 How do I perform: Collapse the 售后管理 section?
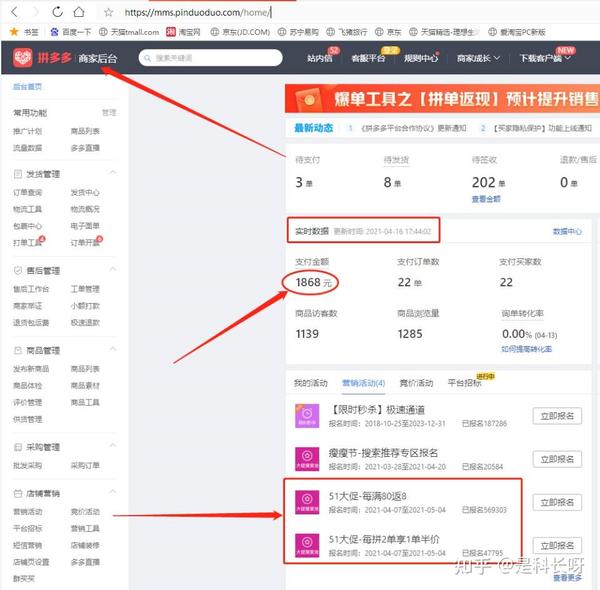(x=113, y=269)
